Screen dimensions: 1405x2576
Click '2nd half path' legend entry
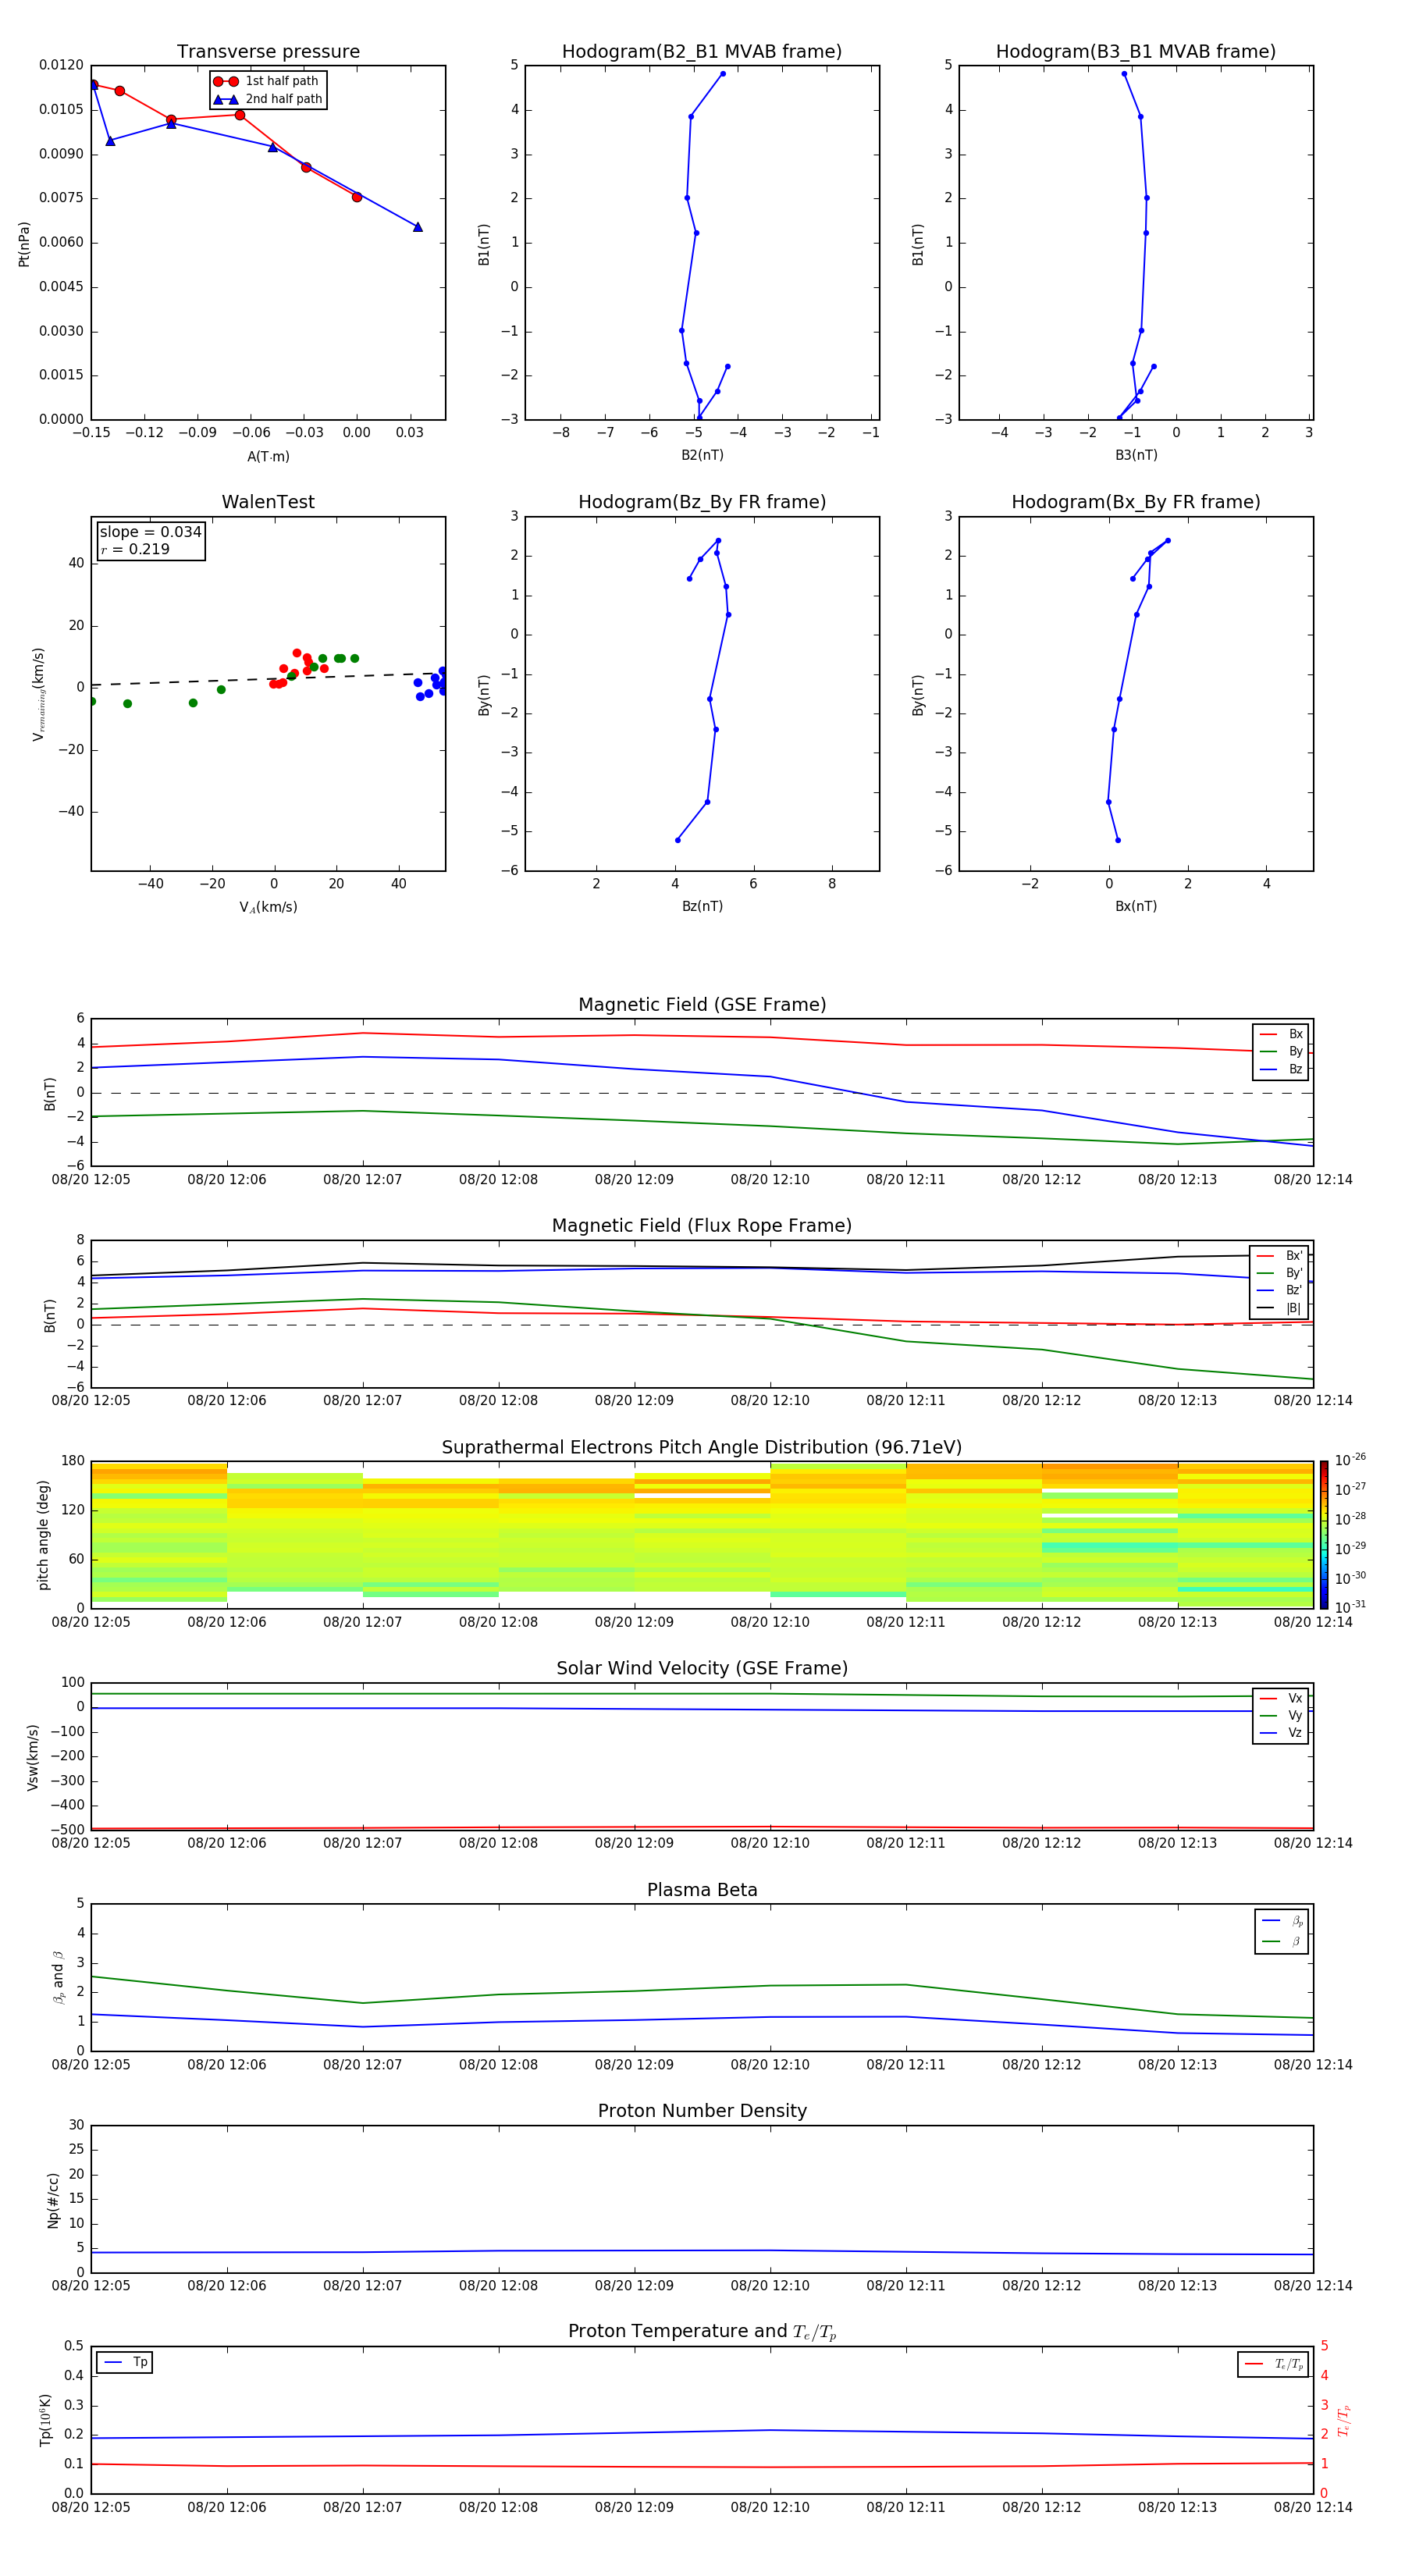coord(267,99)
